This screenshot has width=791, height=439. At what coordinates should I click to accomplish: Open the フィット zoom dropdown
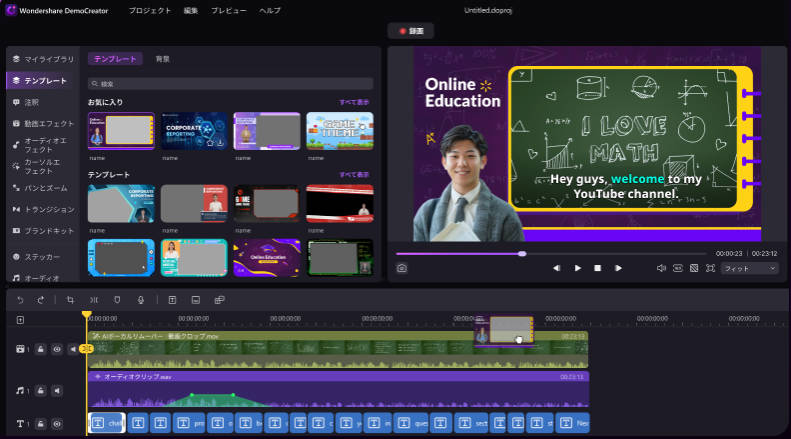pos(750,269)
